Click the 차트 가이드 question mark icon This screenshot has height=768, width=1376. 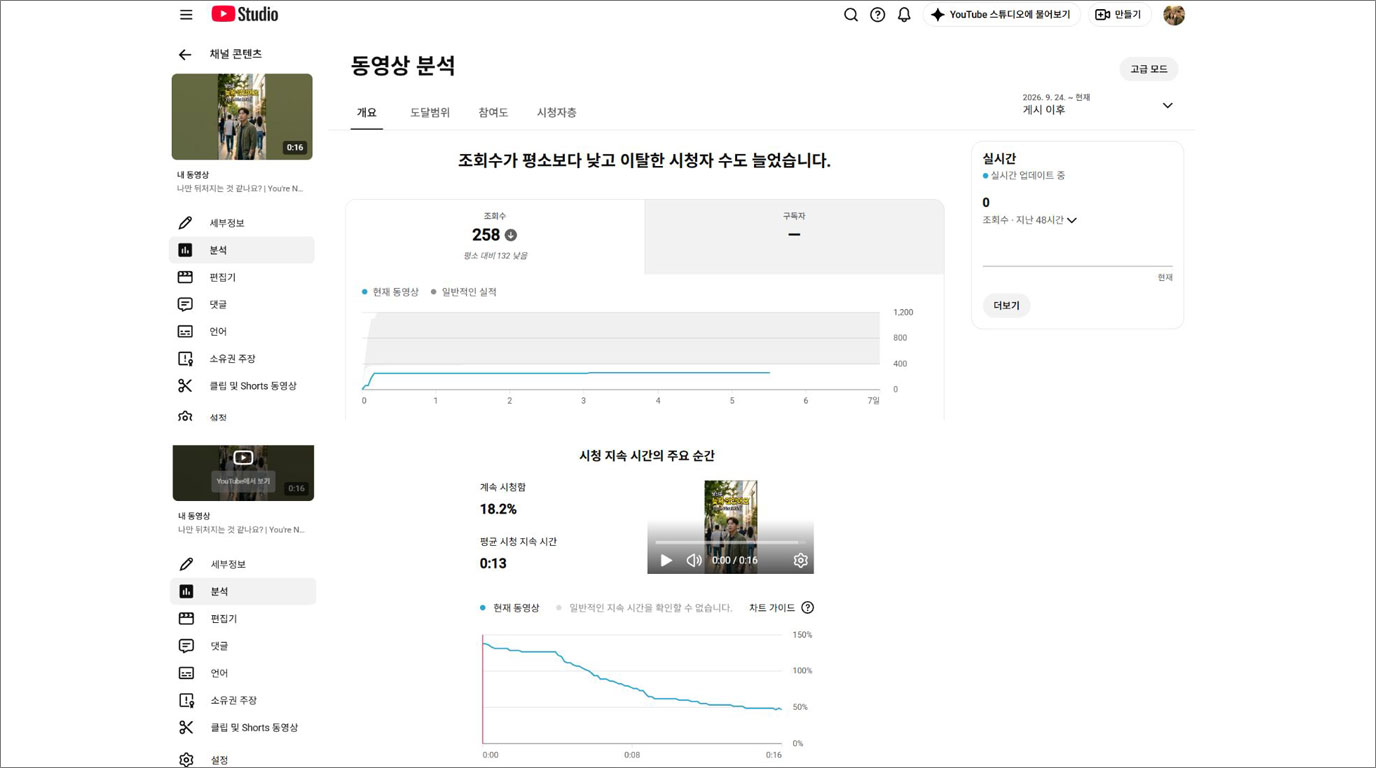tap(808, 608)
